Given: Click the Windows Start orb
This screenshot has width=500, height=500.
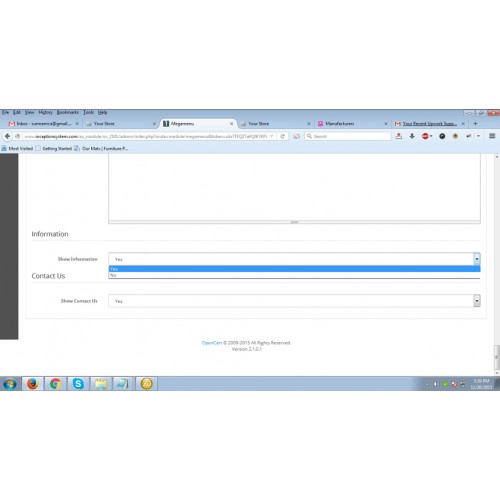Looking at the screenshot, I should click(x=10, y=384).
